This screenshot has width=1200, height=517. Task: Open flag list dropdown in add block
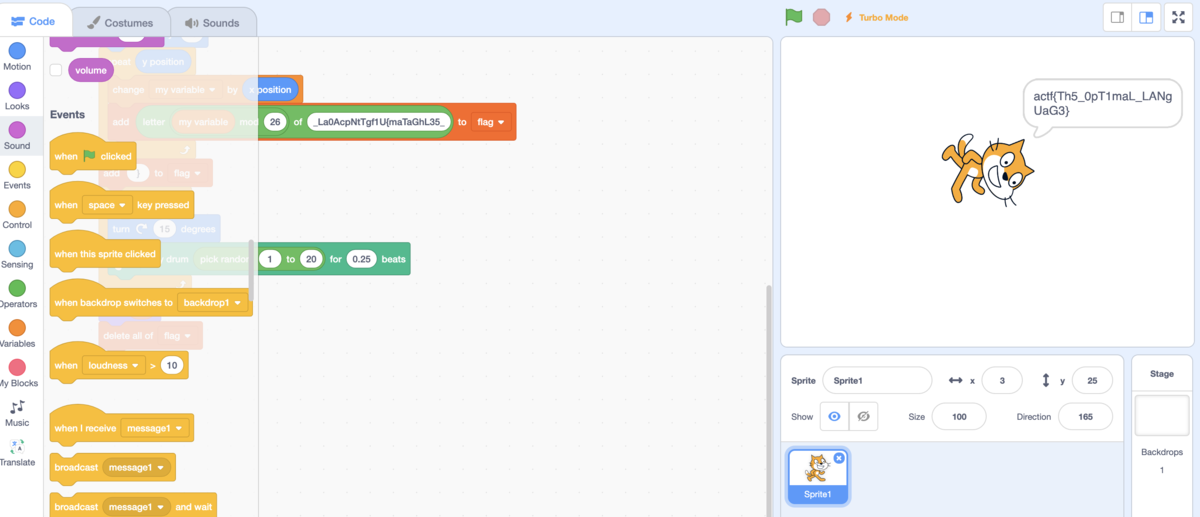[x=491, y=122]
